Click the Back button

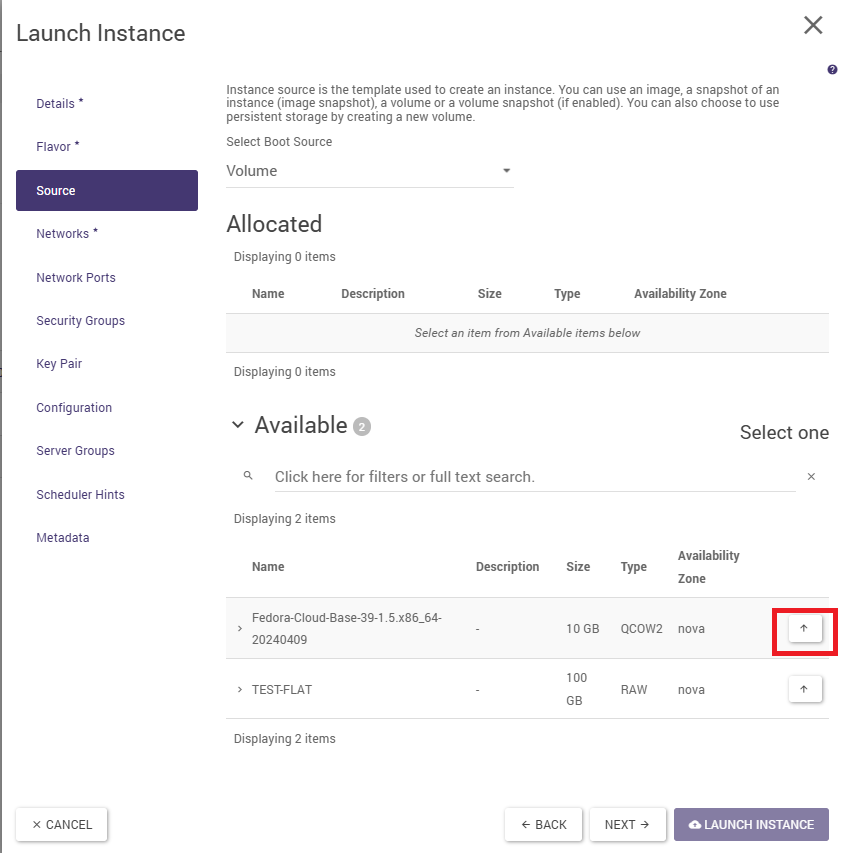coord(544,825)
